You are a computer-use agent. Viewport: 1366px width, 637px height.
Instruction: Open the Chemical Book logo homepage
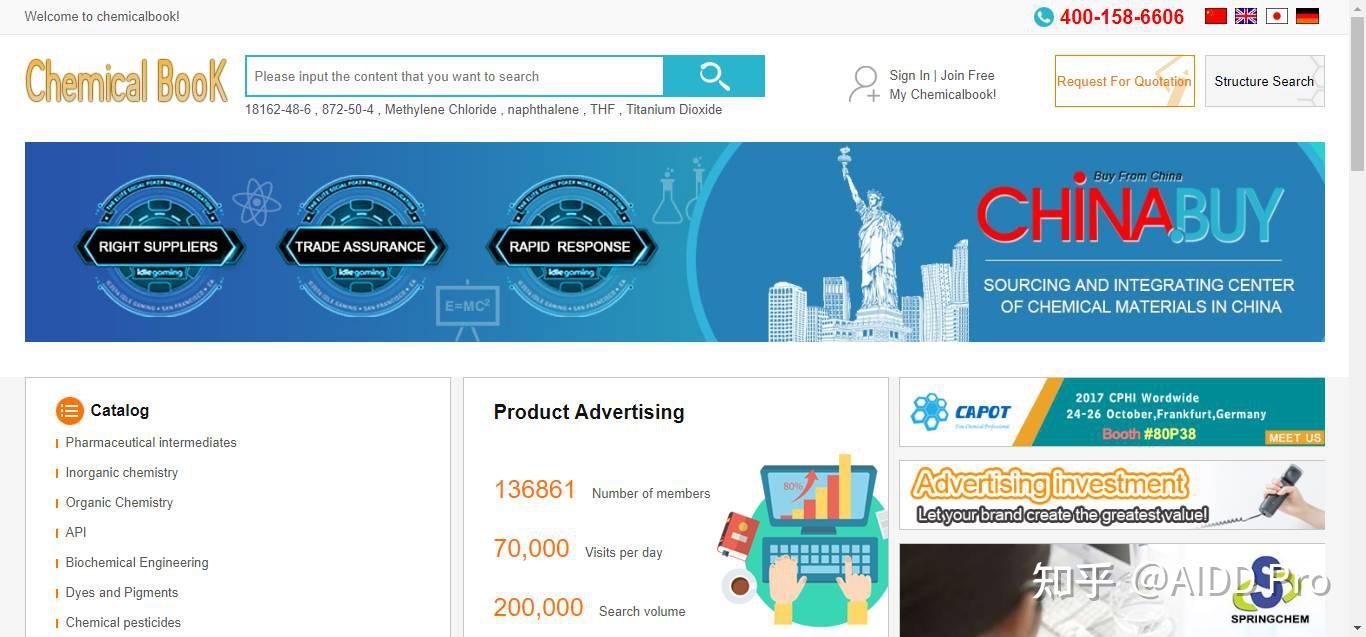click(127, 81)
